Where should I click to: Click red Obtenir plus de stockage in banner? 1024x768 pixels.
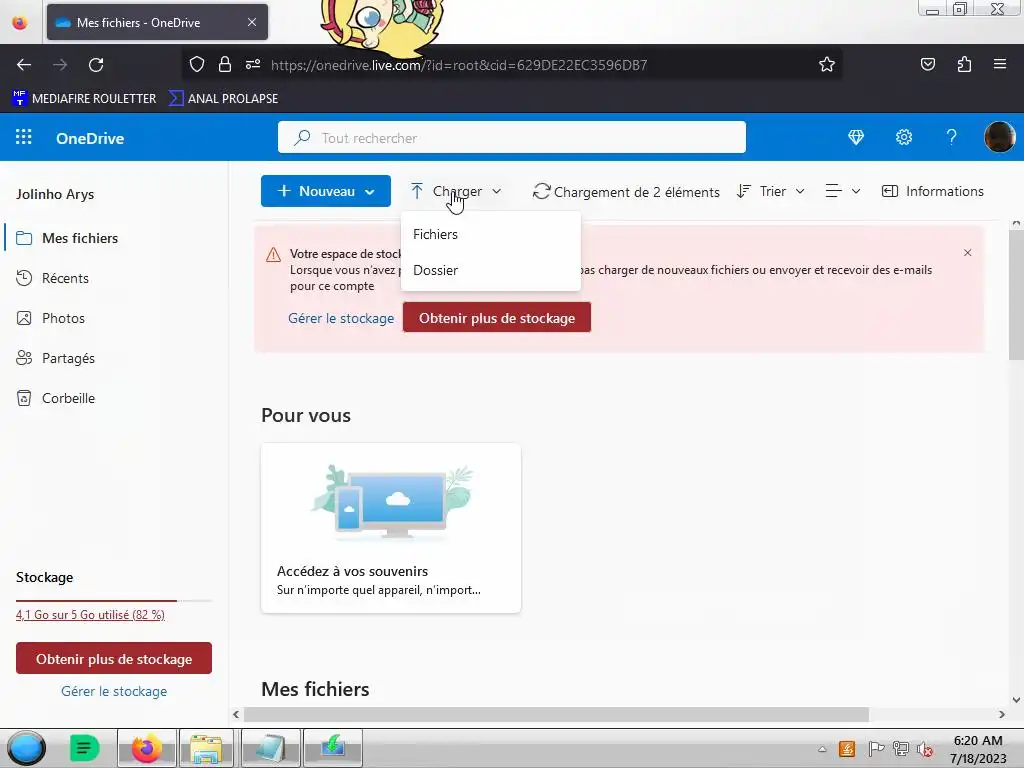point(497,318)
